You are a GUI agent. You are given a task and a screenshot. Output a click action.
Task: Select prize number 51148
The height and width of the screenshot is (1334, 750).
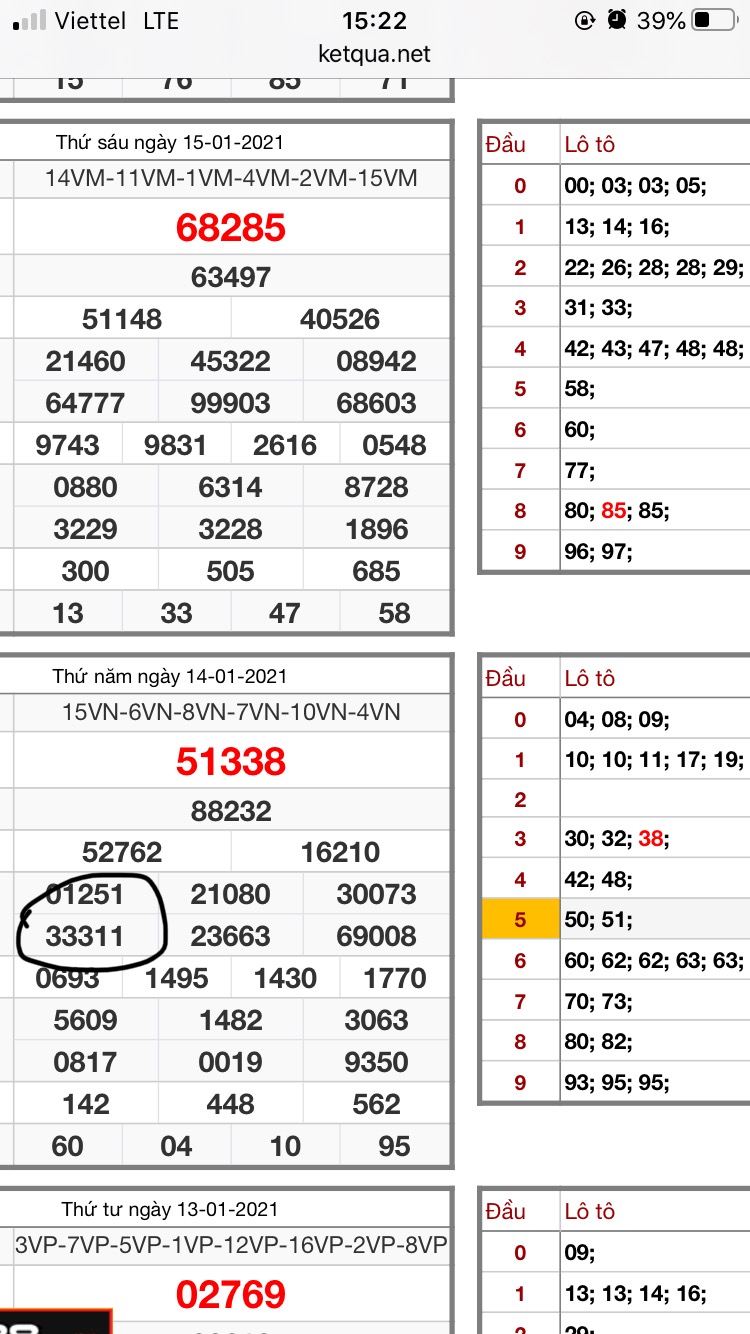point(122,319)
